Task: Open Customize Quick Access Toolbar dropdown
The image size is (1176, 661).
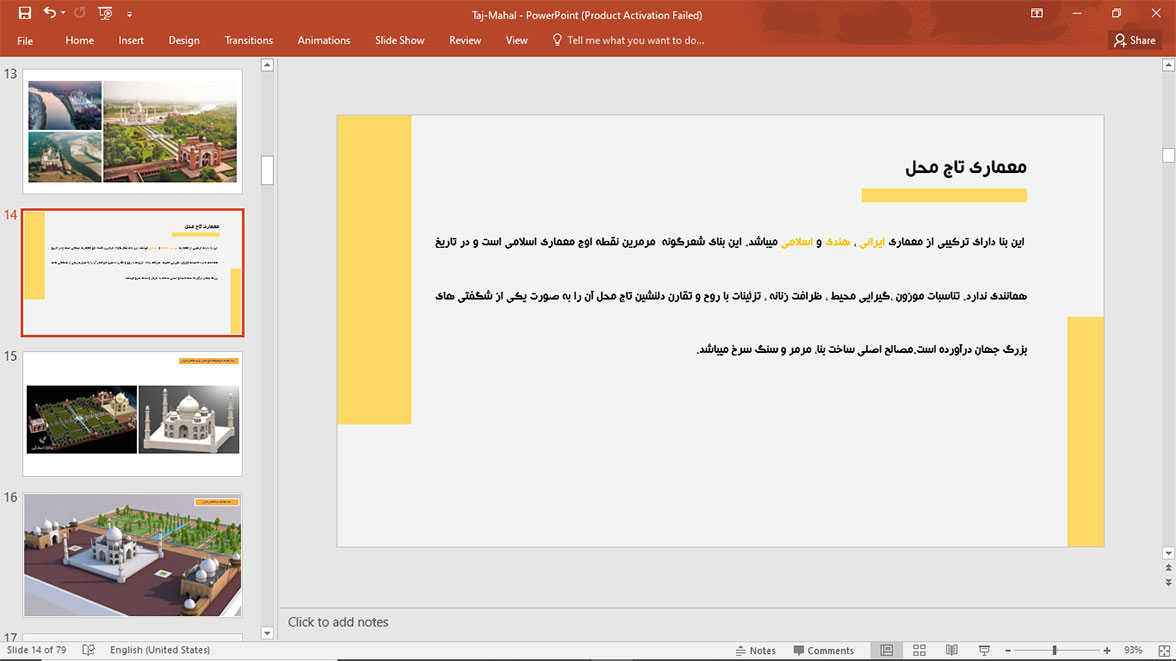Action: [x=129, y=15]
